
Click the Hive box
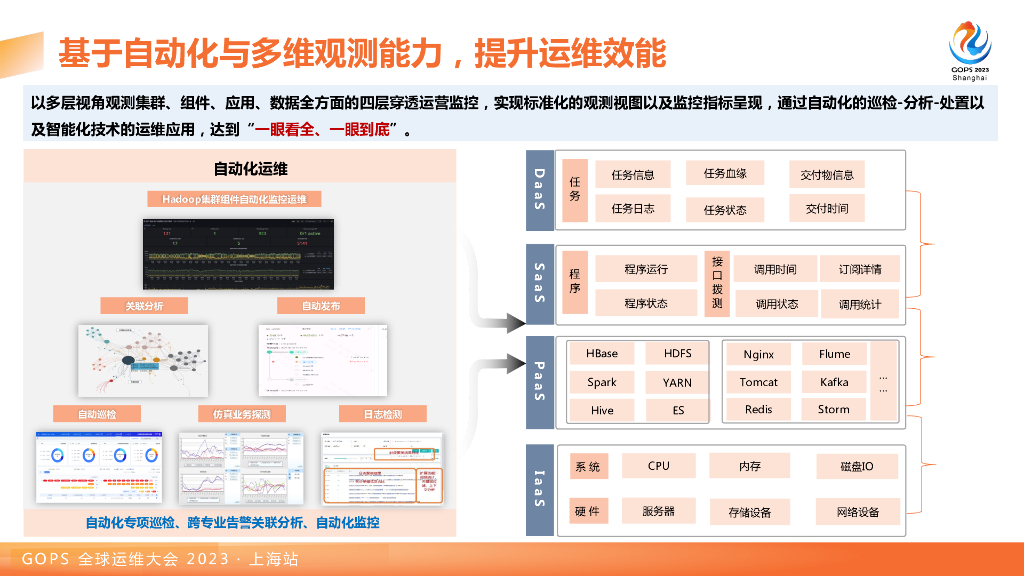[601, 410]
